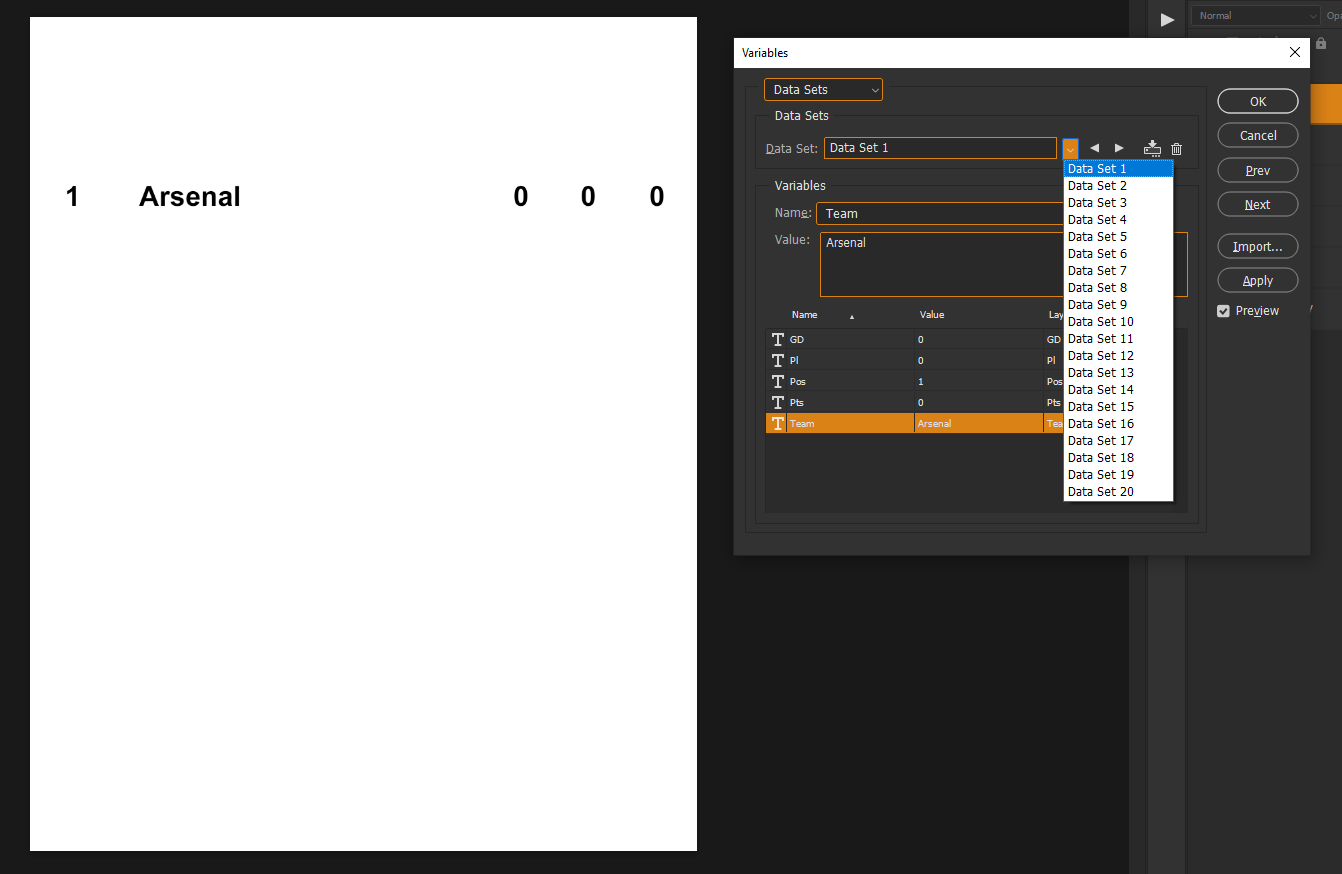Open the Data Sets section dropdown
The height and width of the screenshot is (874, 1342).
click(823, 90)
